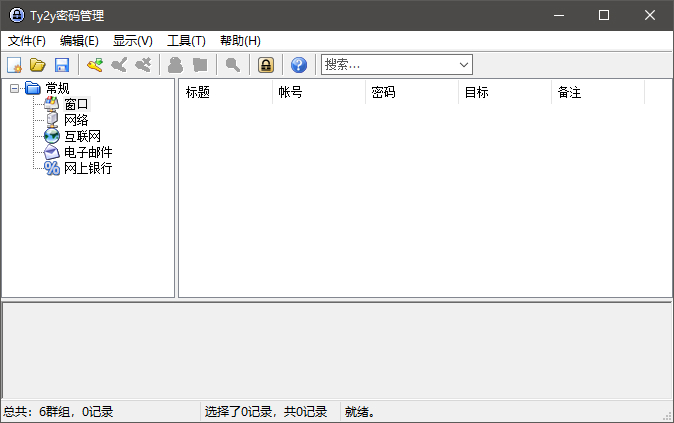Open help with blue question mark icon
The image size is (674, 423).
(x=299, y=65)
